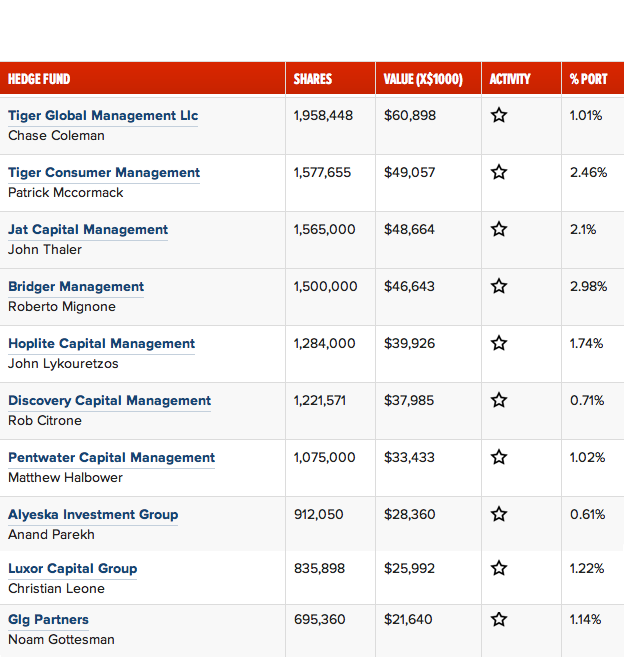Click the value cell $28,360

point(409,514)
